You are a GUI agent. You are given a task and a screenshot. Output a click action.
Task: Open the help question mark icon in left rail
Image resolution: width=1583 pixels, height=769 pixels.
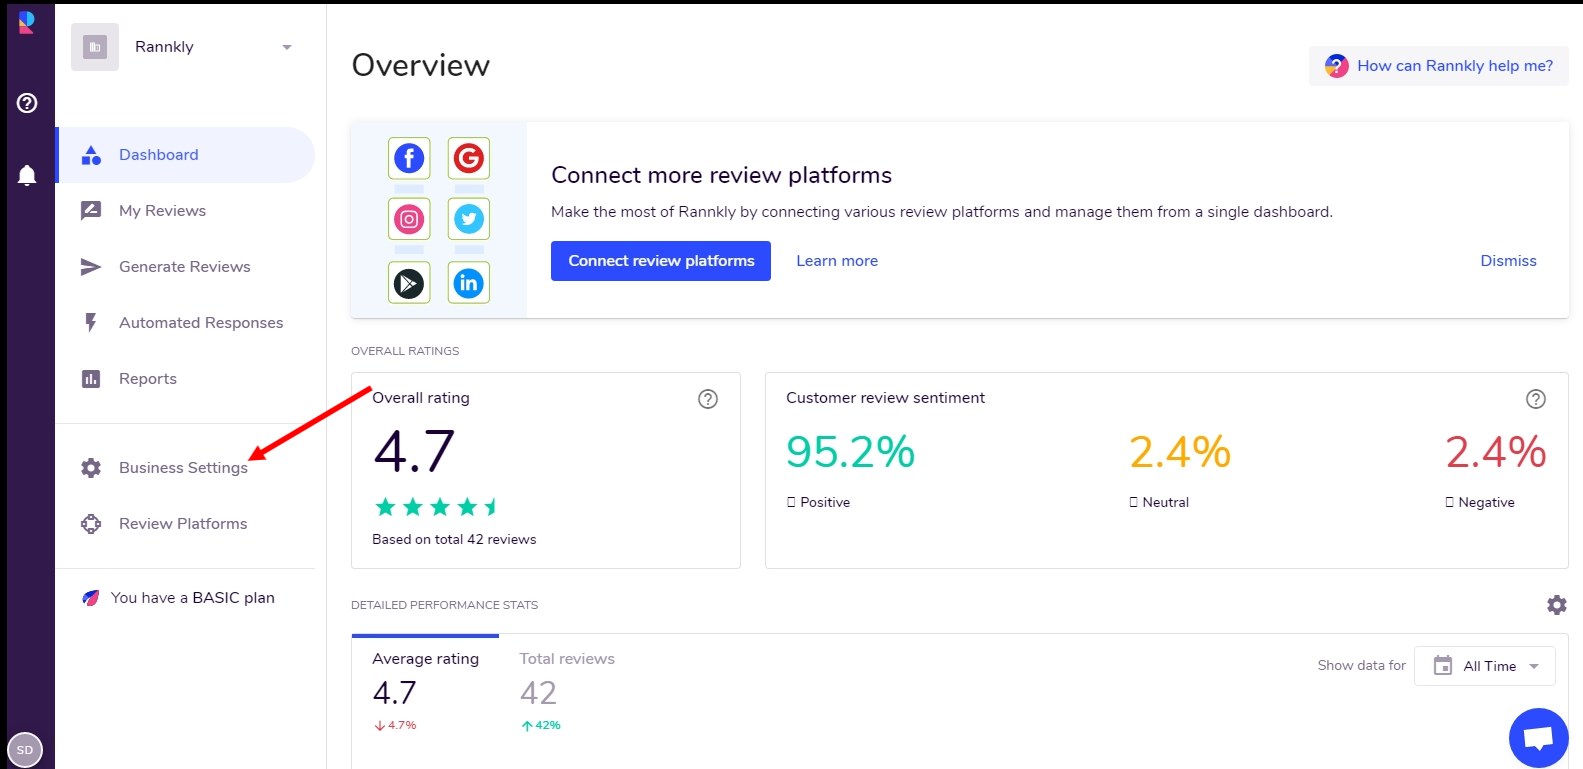[x=27, y=103]
